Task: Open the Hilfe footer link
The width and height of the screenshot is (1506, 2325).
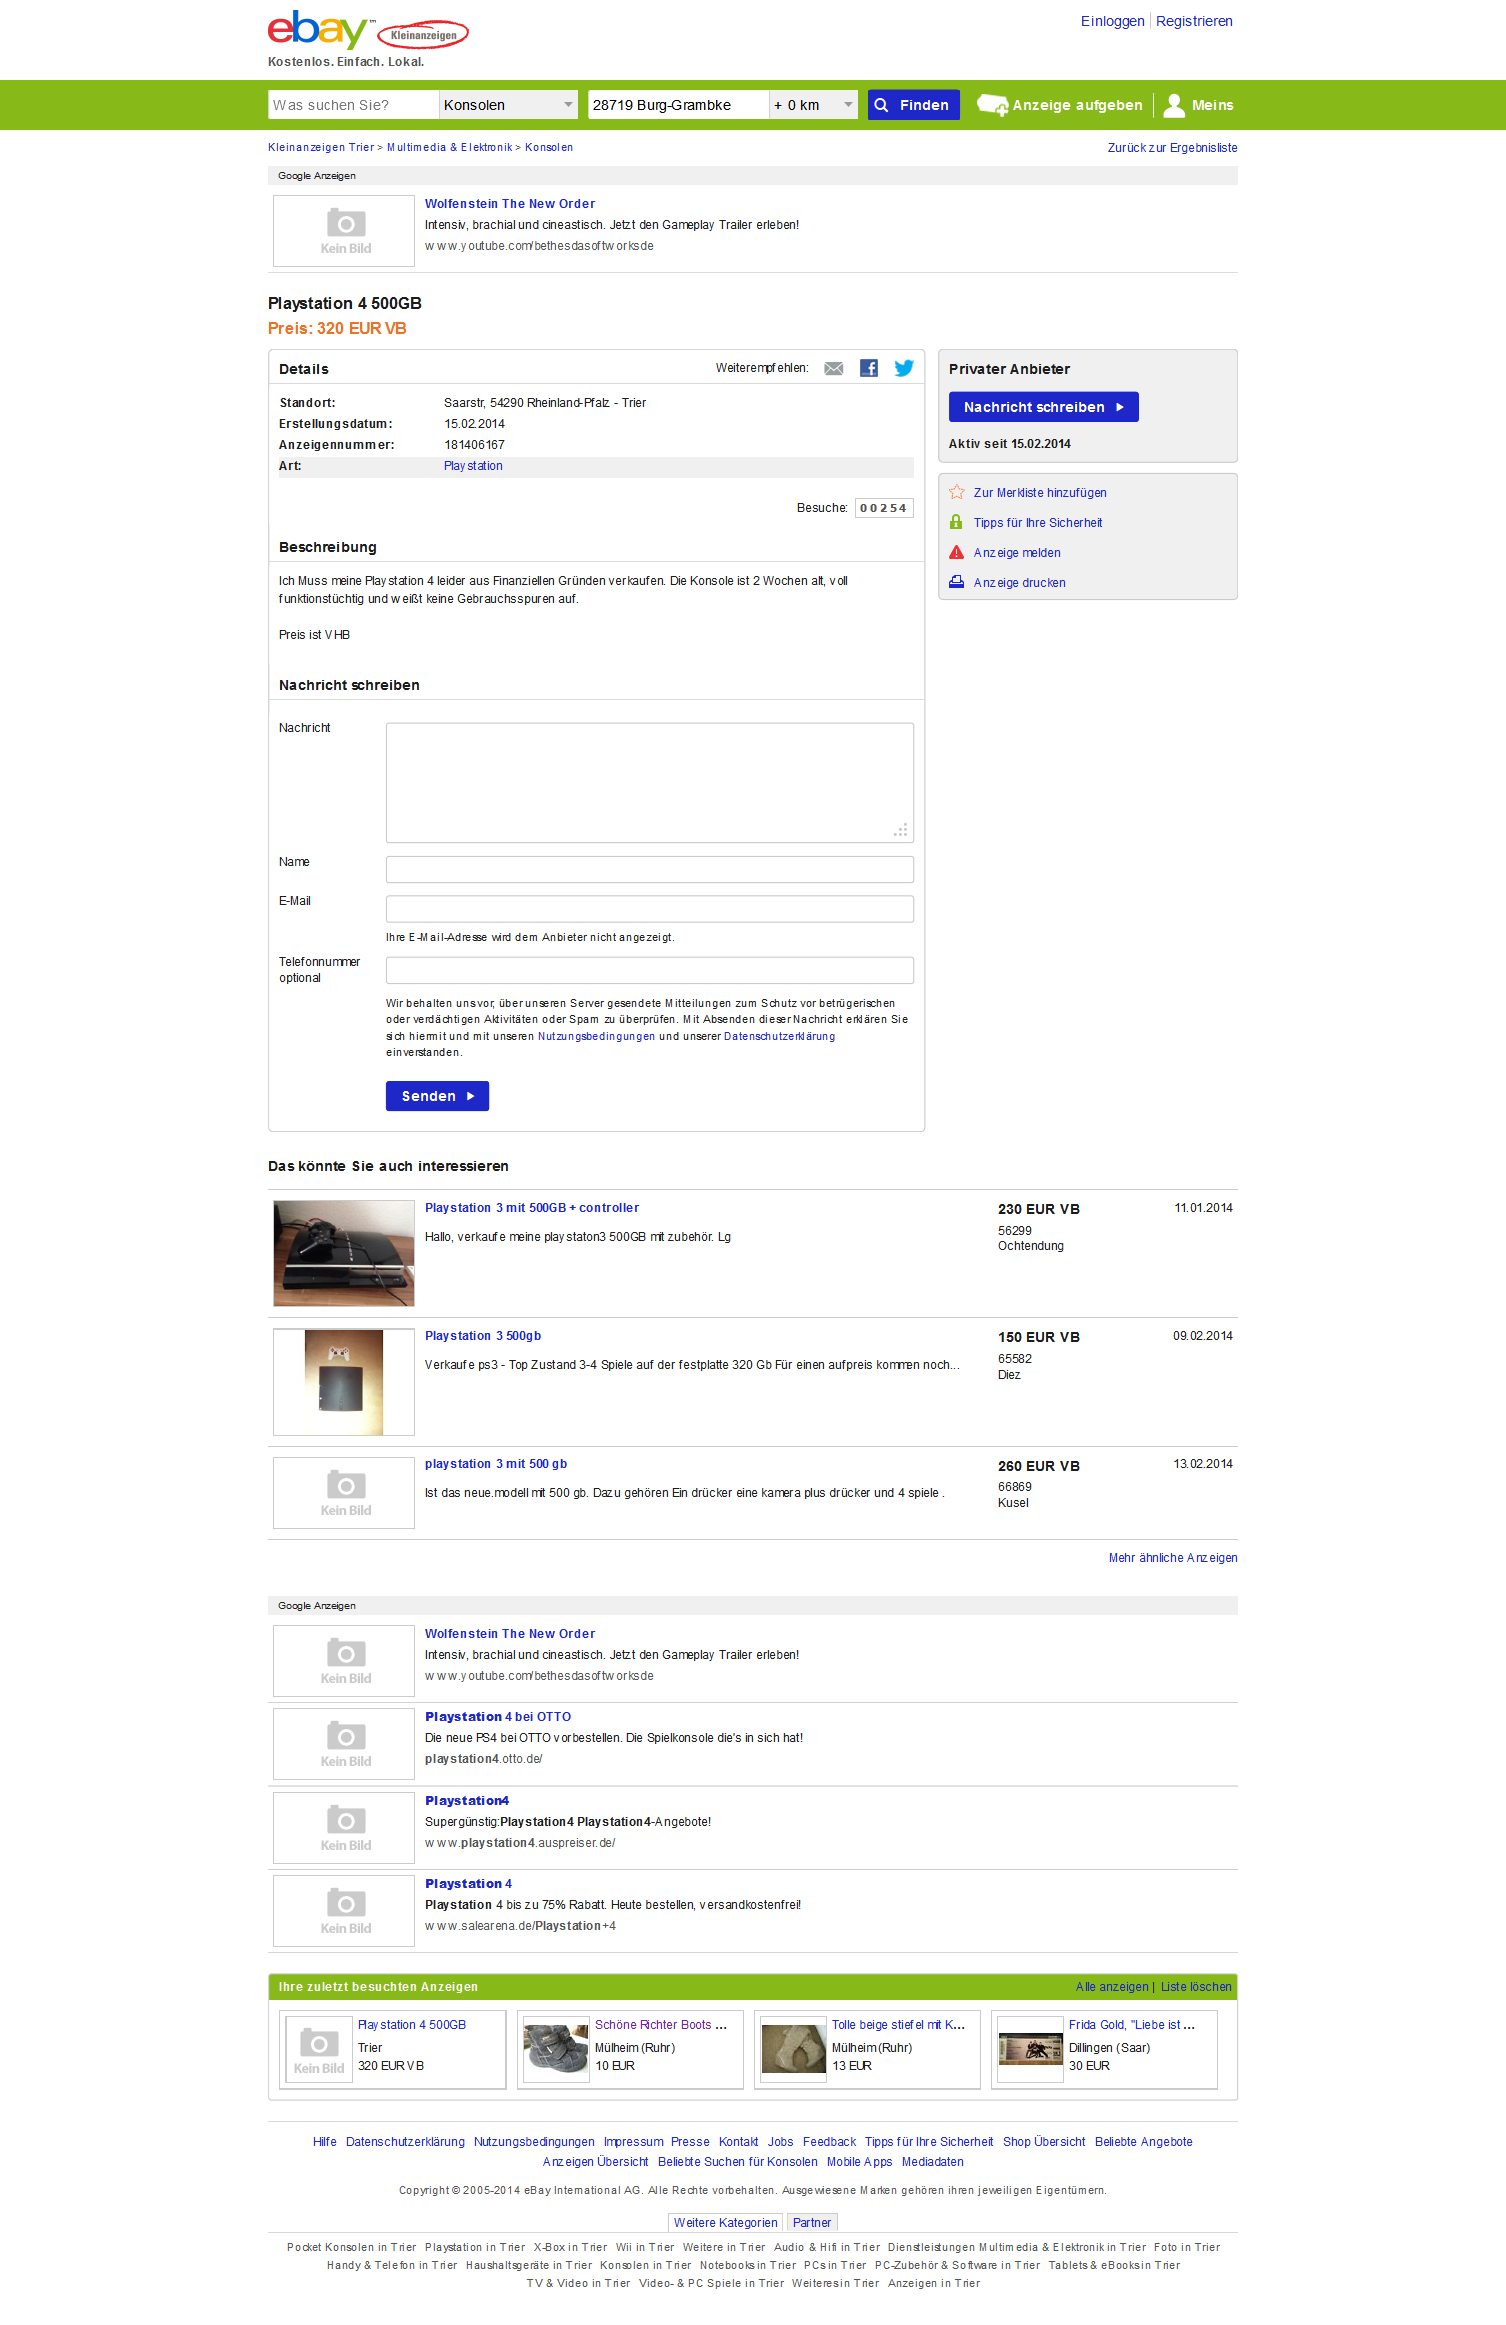Action: tap(325, 2142)
